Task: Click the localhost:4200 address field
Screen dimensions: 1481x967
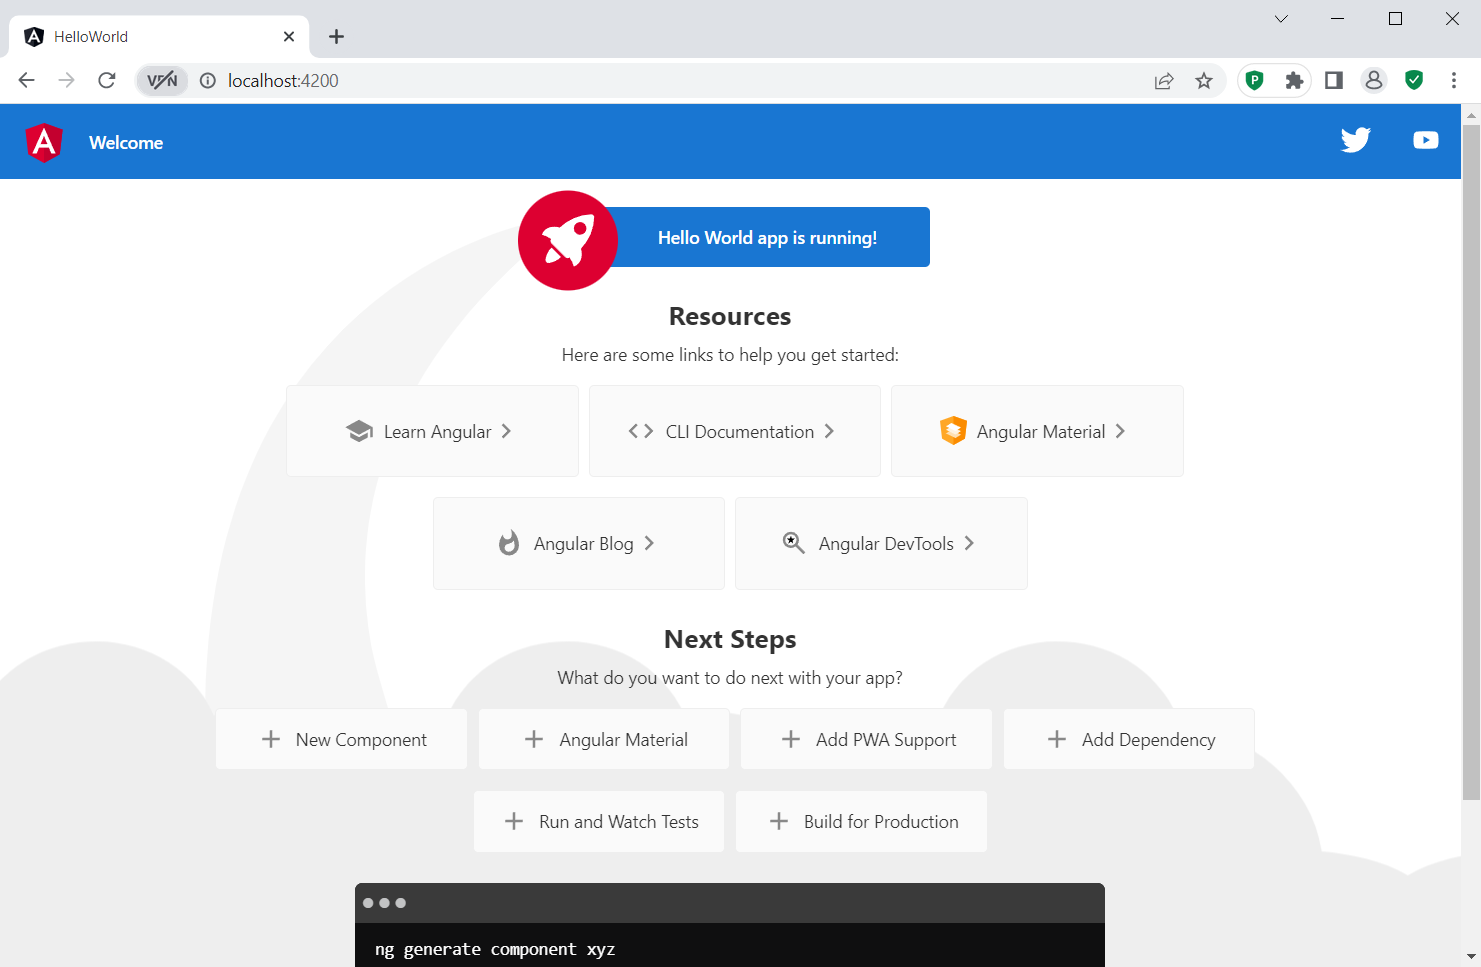Action: tap(680, 81)
